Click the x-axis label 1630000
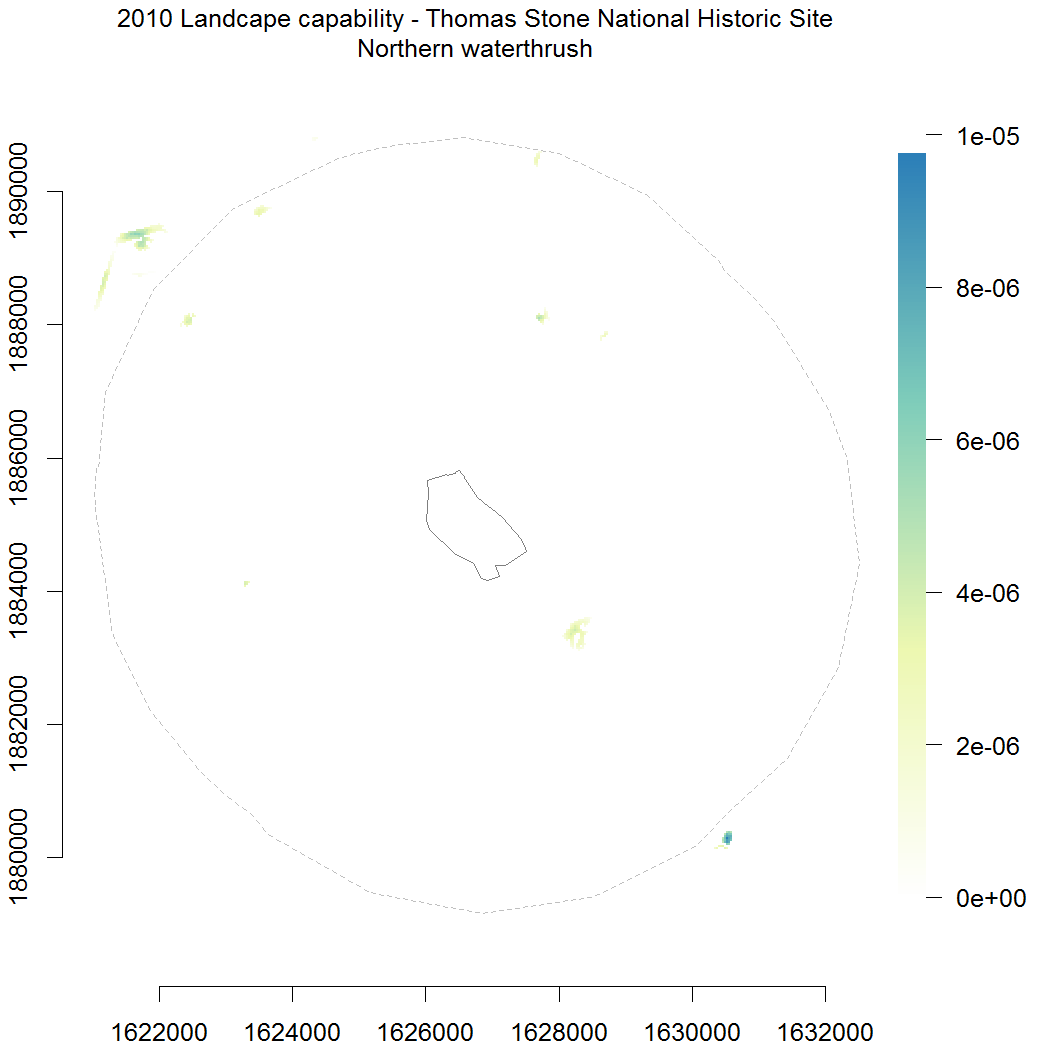This screenshot has height=1050, width=1050. [x=692, y=1032]
